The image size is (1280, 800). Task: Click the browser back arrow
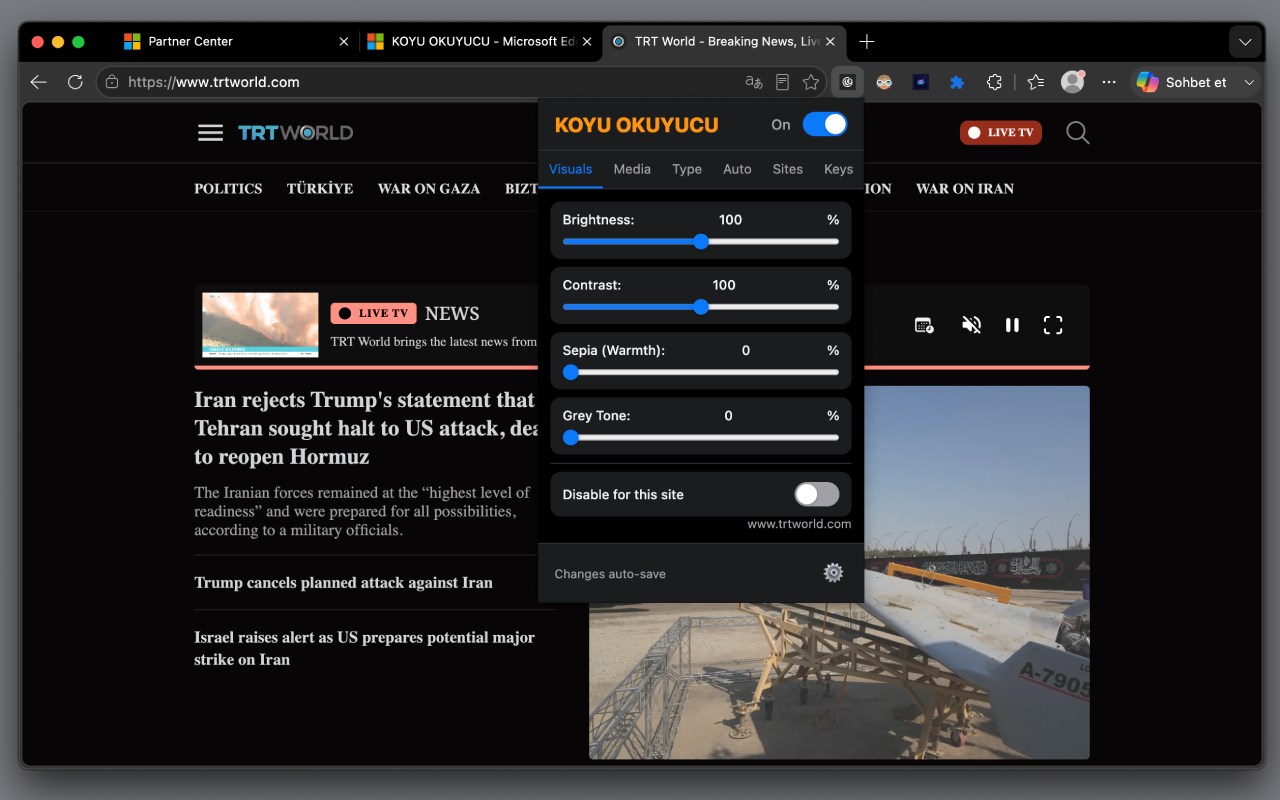point(39,82)
